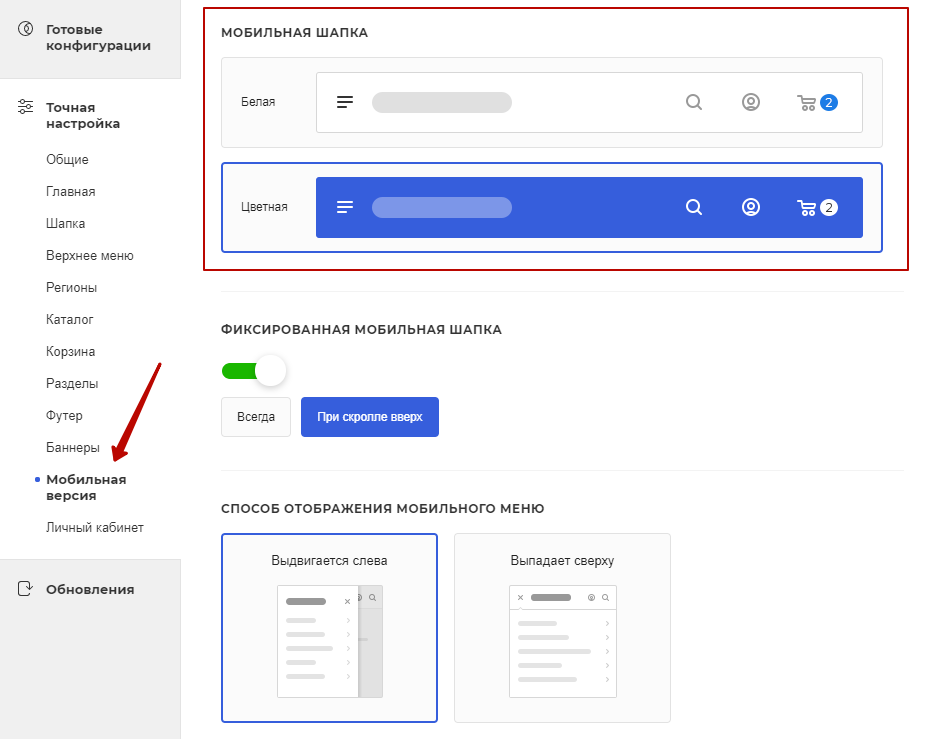
Task: Select Мобильная версия in sidebar
Action: click(x=86, y=487)
